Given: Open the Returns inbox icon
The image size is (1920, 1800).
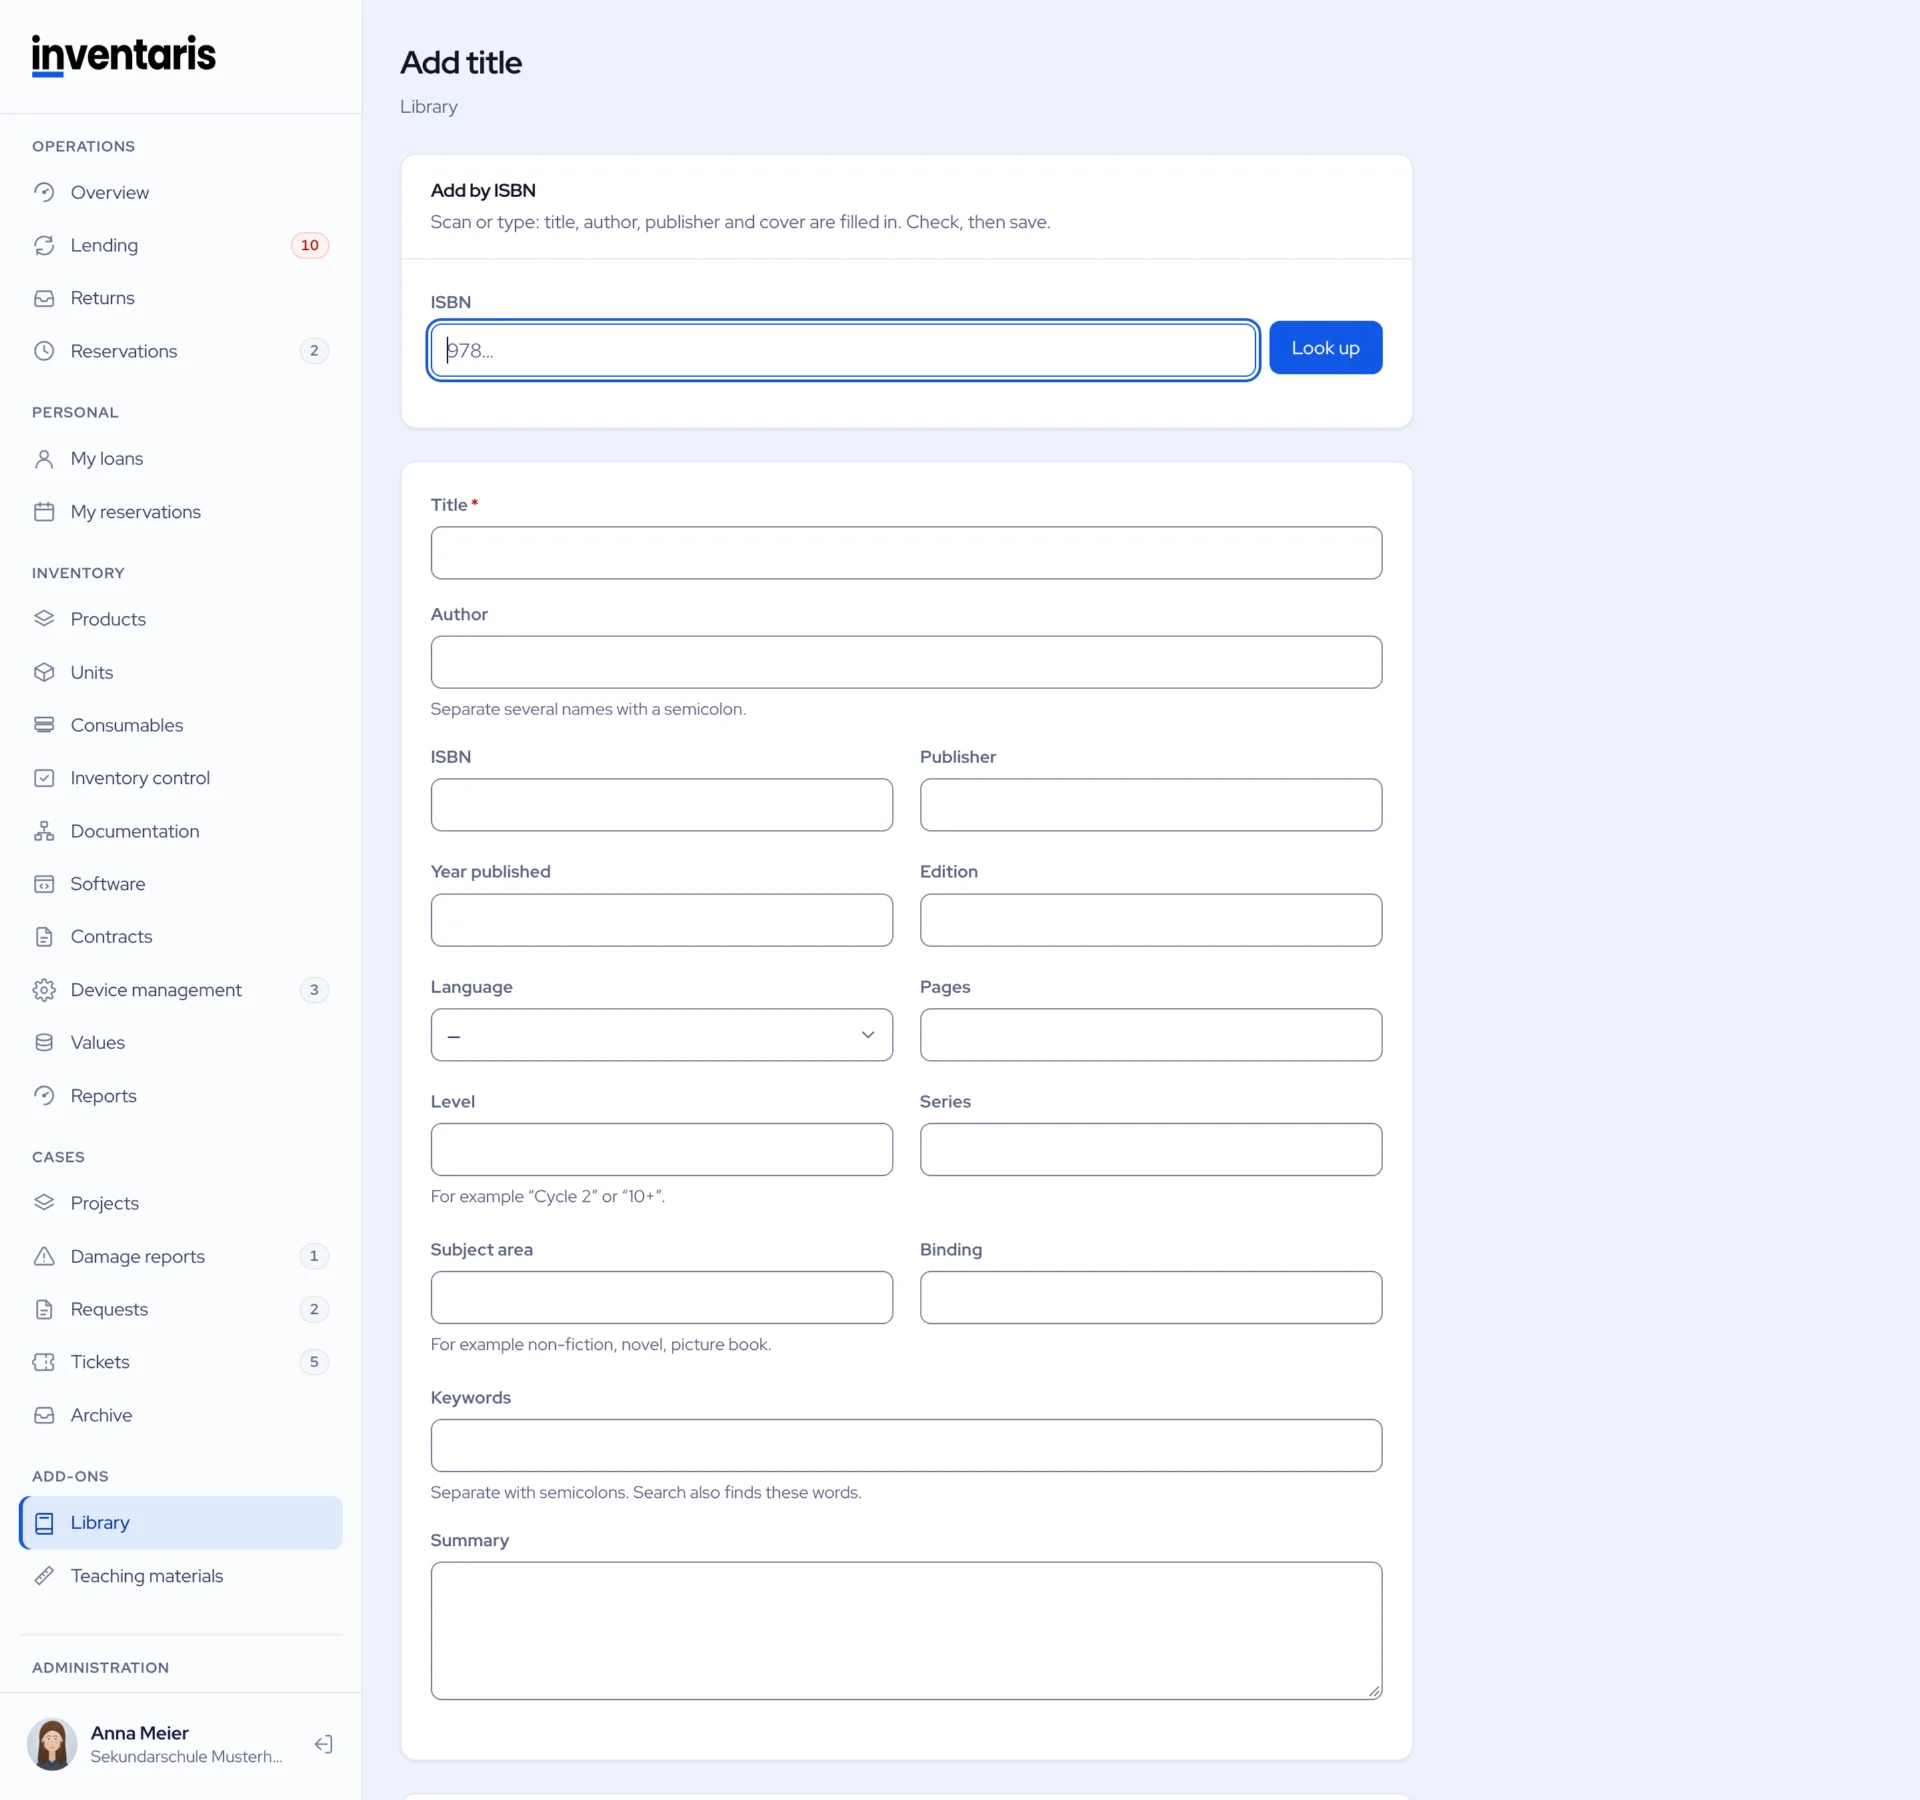Looking at the screenshot, I should click(44, 298).
